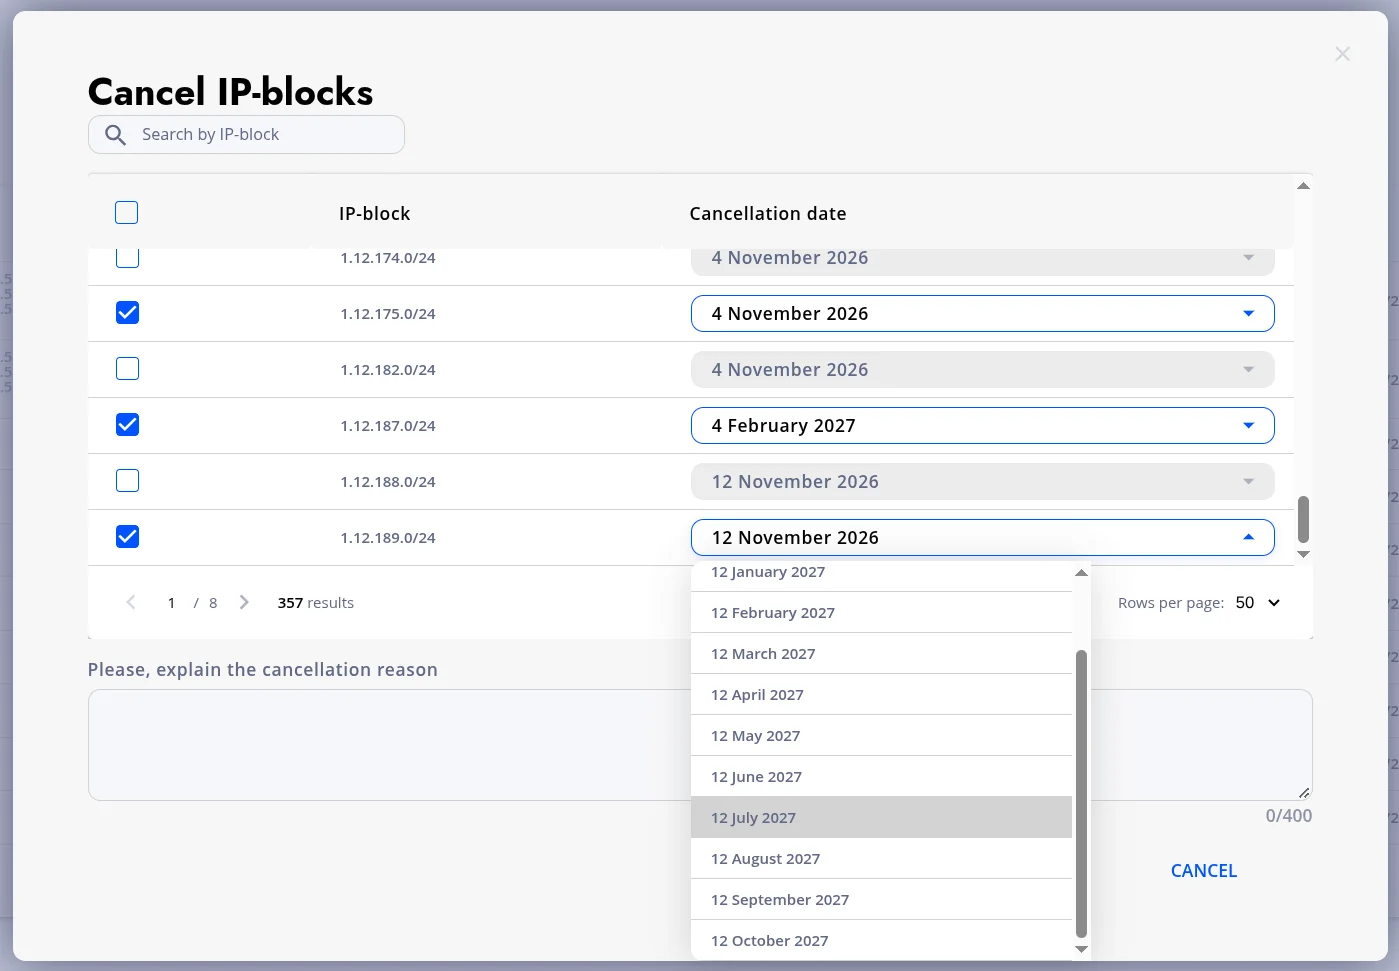This screenshot has height=971, width=1399.
Task: Click date list scroll-up arrow
Action: pyautogui.click(x=1081, y=573)
